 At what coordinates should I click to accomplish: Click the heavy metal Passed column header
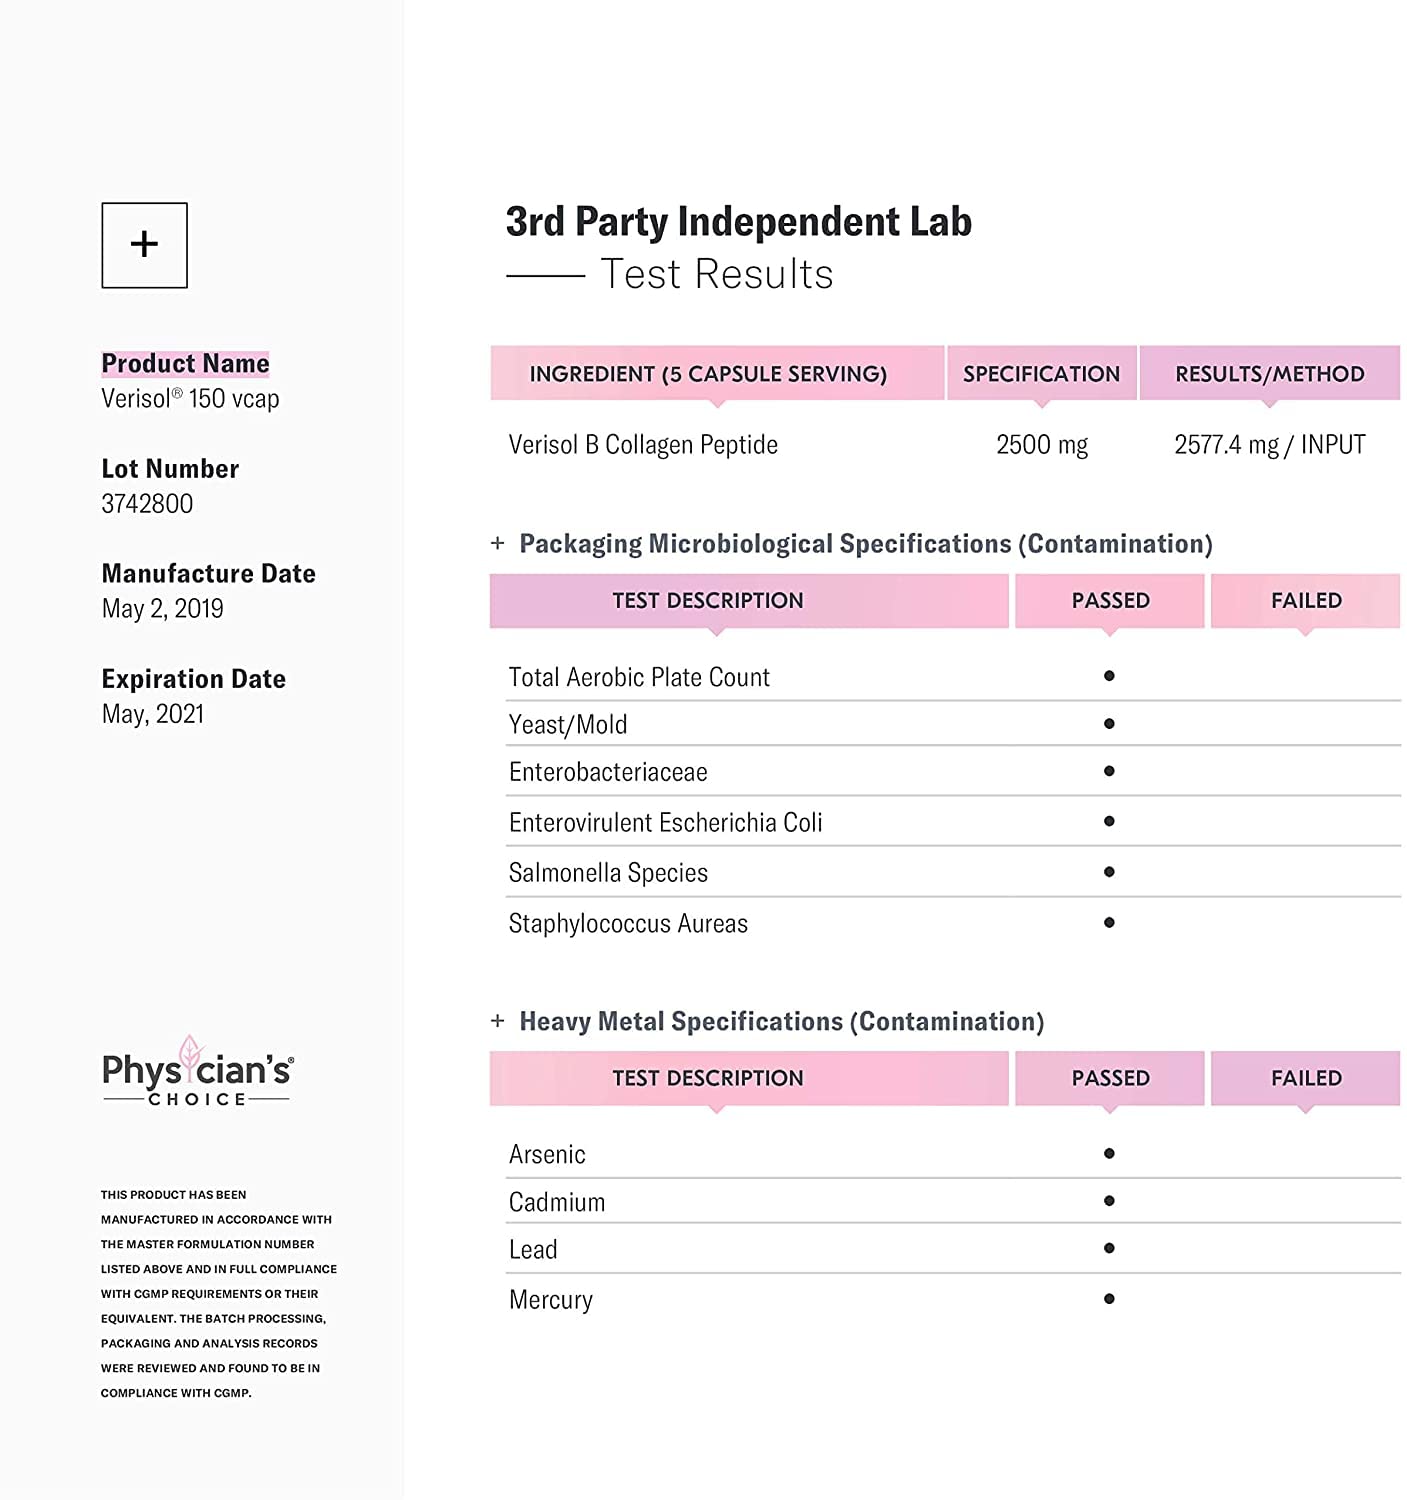(1110, 1078)
